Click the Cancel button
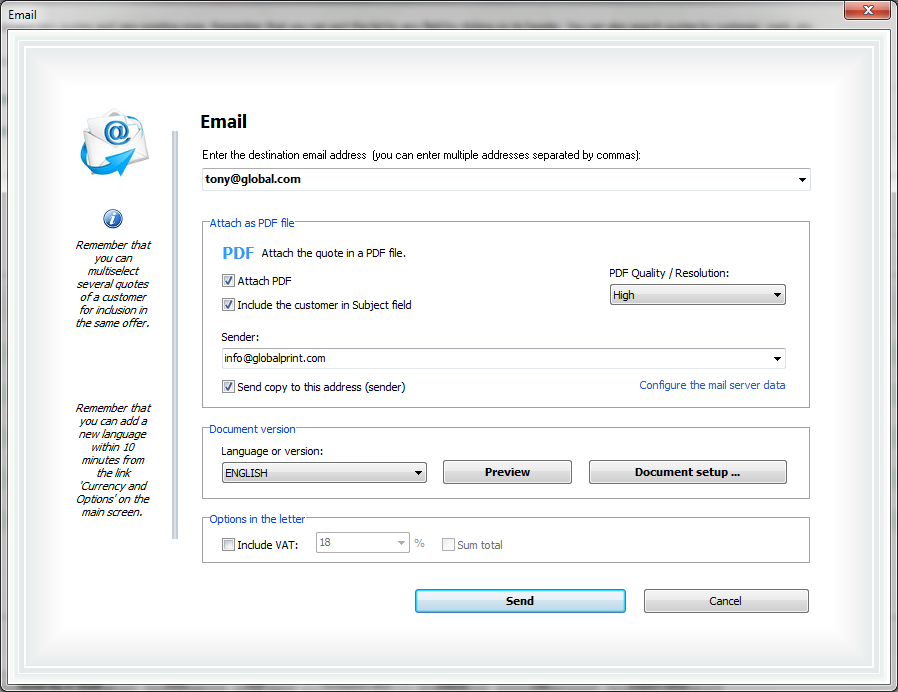This screenshot has width=898, height=692. click(x=726, y=601)
